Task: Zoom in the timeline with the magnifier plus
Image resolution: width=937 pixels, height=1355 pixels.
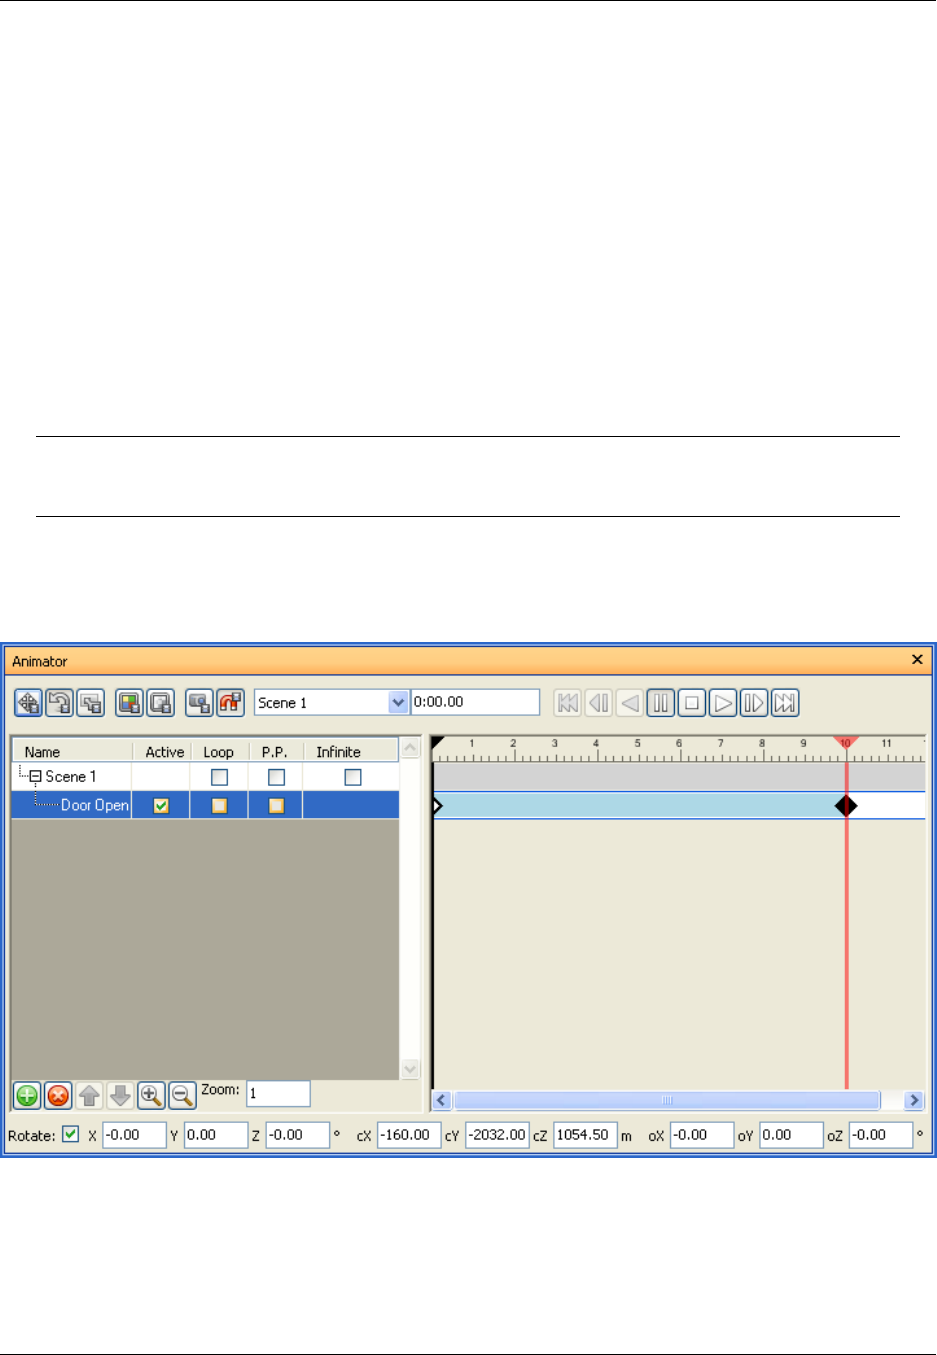Action: 151,1096
